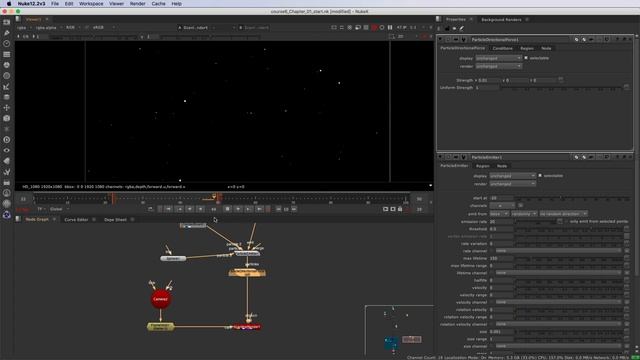Select the Camera2 node in node graph
Viewport: 640px width, 360px height.
pyautogui.click(x=161, y=299)
